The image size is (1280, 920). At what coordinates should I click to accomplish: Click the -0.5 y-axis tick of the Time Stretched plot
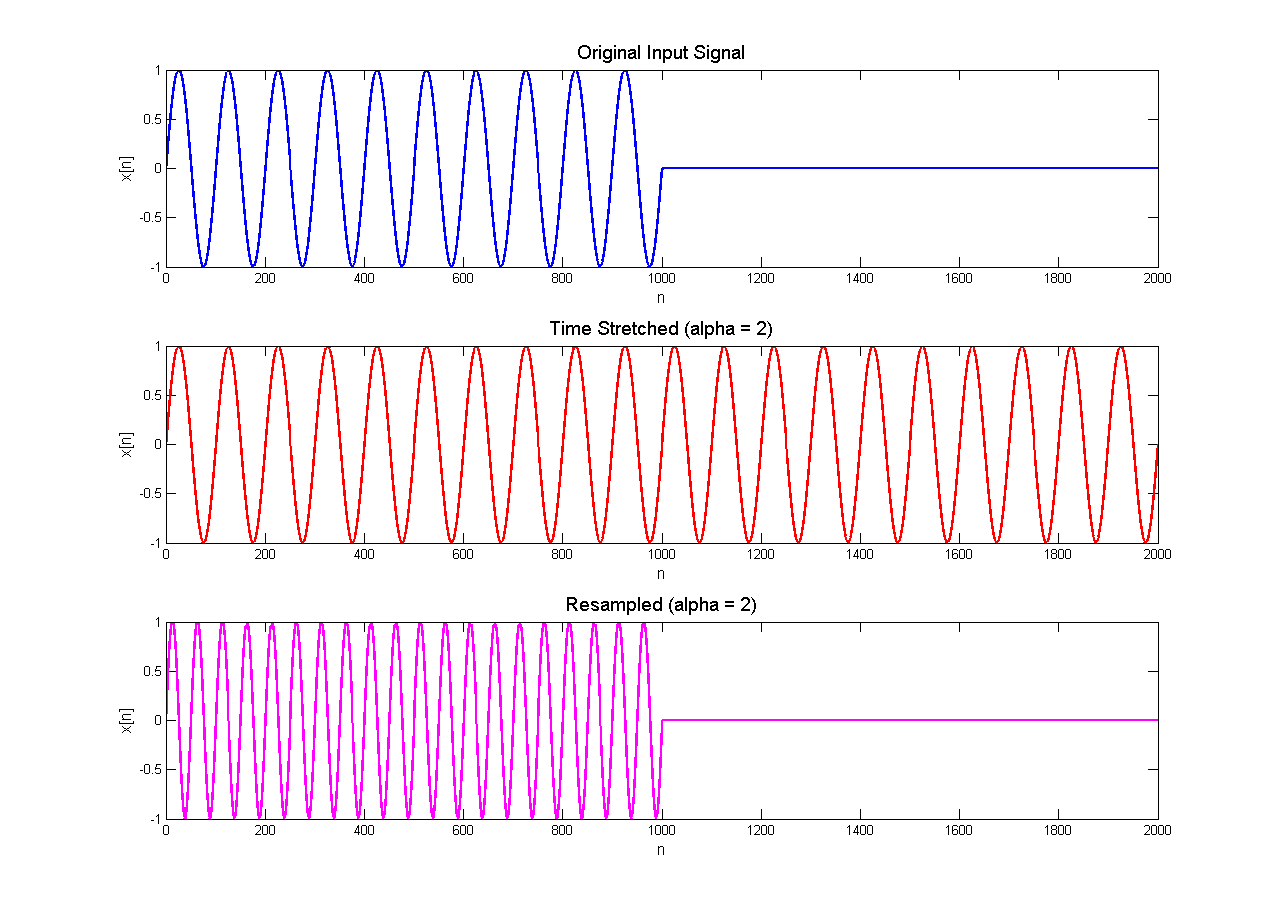(x=150, y=493)
